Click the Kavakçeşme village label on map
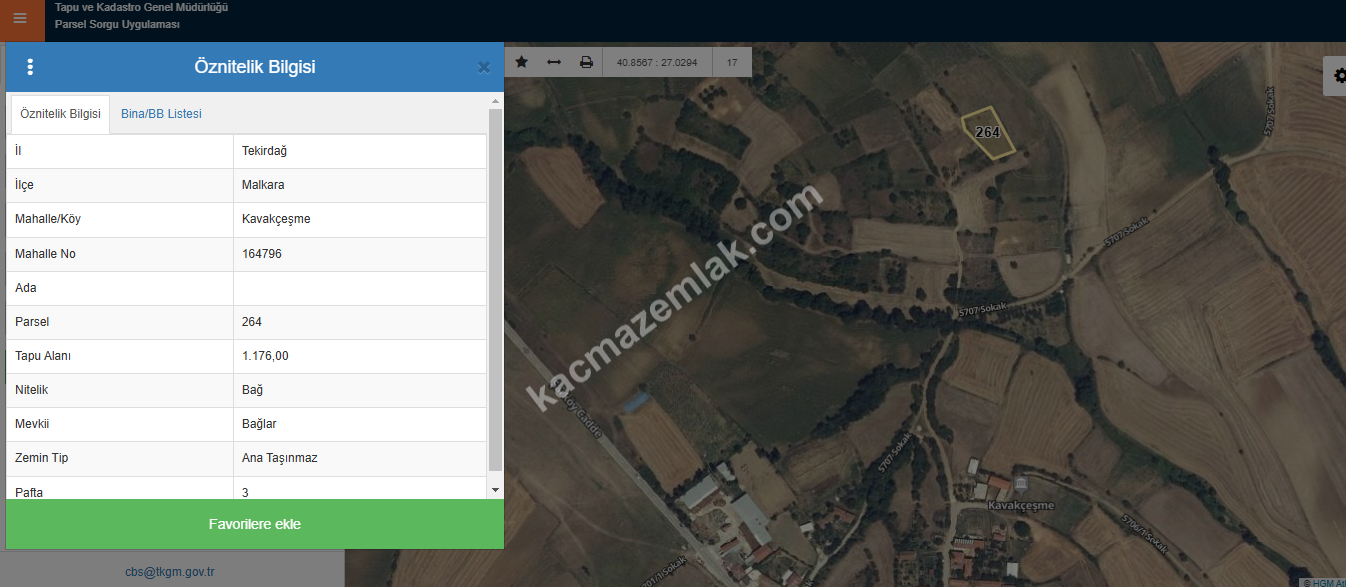This screenshot has height=587, width=1346. (x=1020, y=506)
